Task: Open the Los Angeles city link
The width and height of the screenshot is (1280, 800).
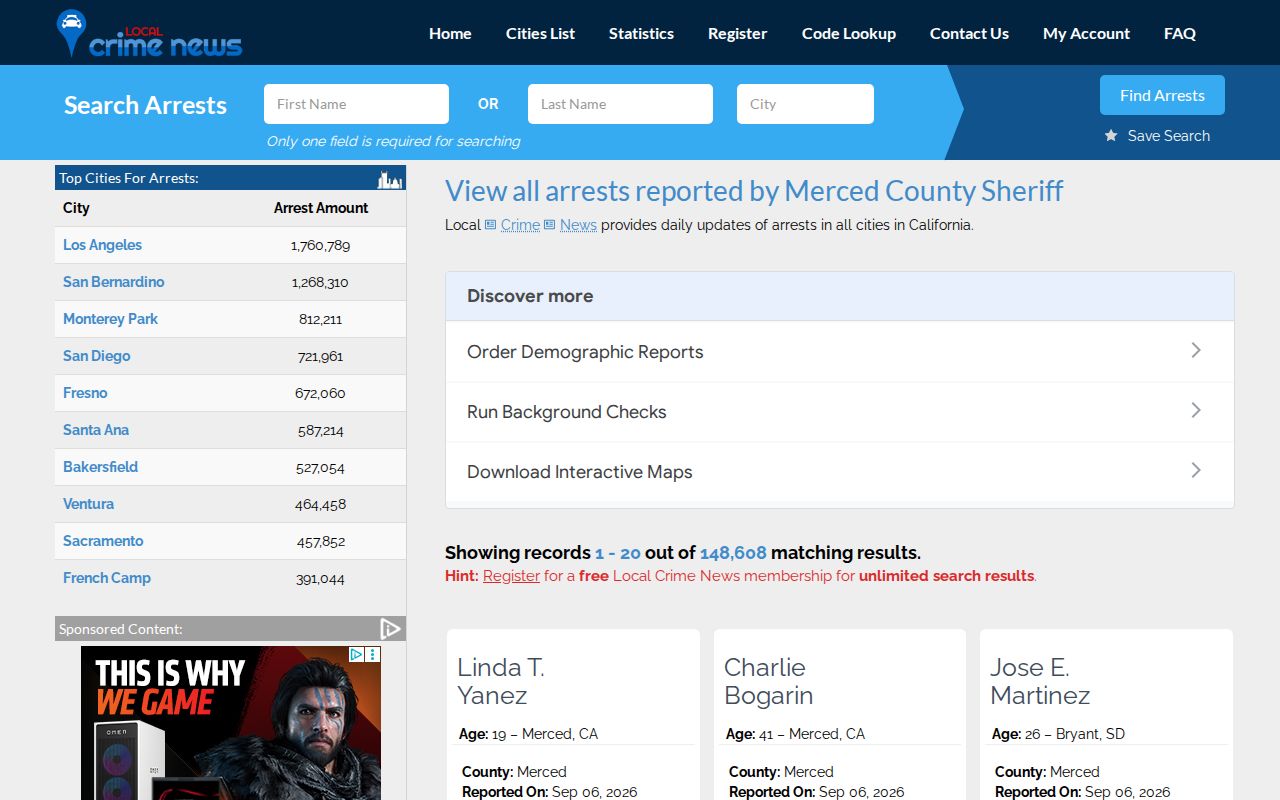Action: 102,245
